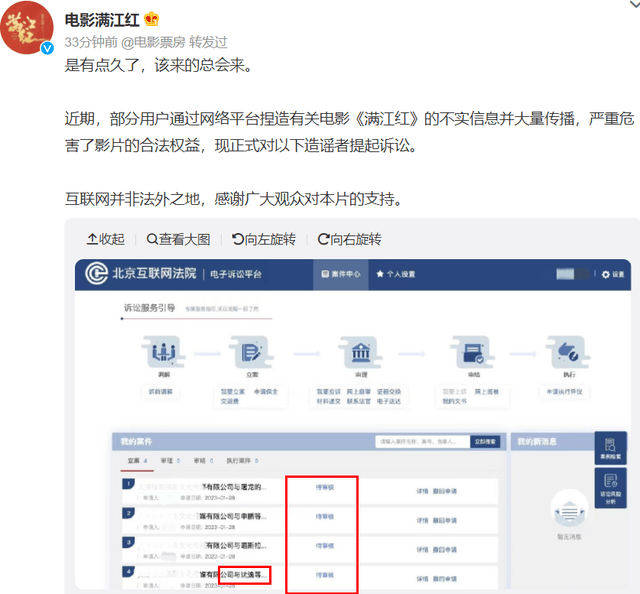Click the empty-inbox envelope icon above 暂无消息
640x594 pixels.
569,510
